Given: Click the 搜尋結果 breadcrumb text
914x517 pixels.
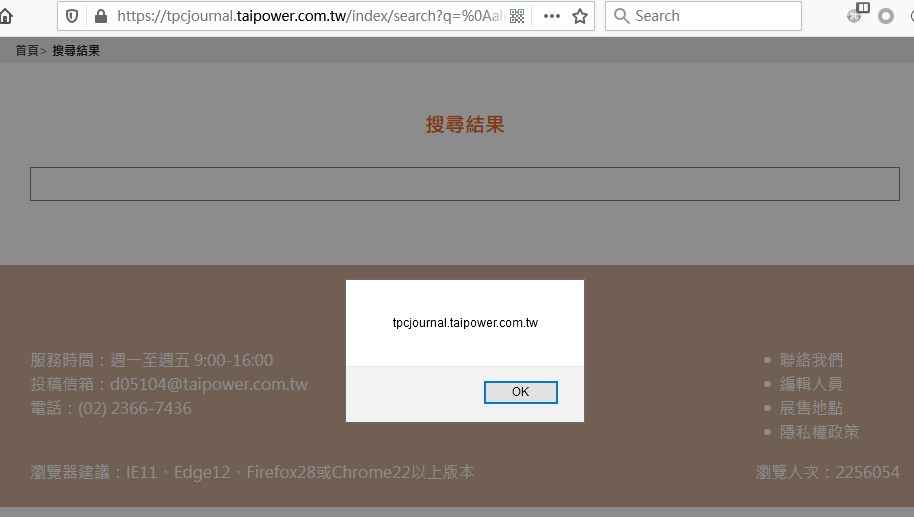Looking at the screenshot, I should (76, 51).
